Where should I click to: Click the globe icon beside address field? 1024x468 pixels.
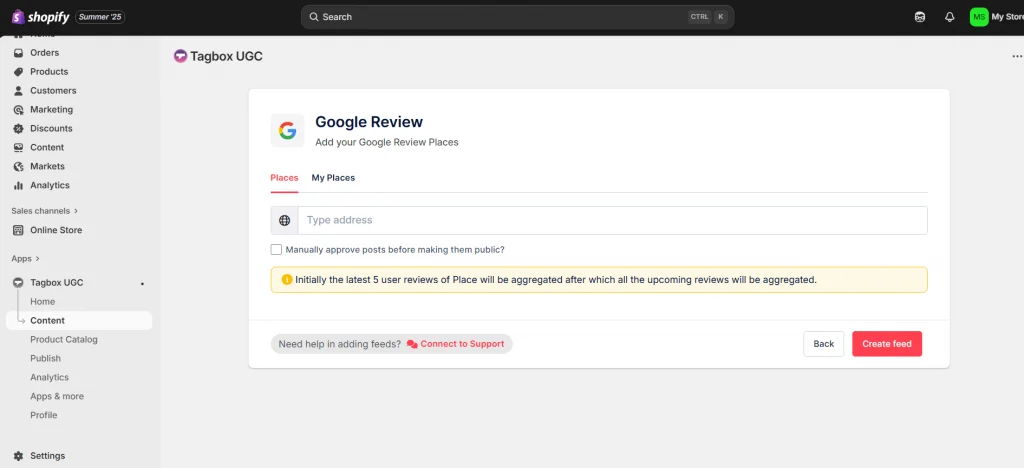[285, 220]
